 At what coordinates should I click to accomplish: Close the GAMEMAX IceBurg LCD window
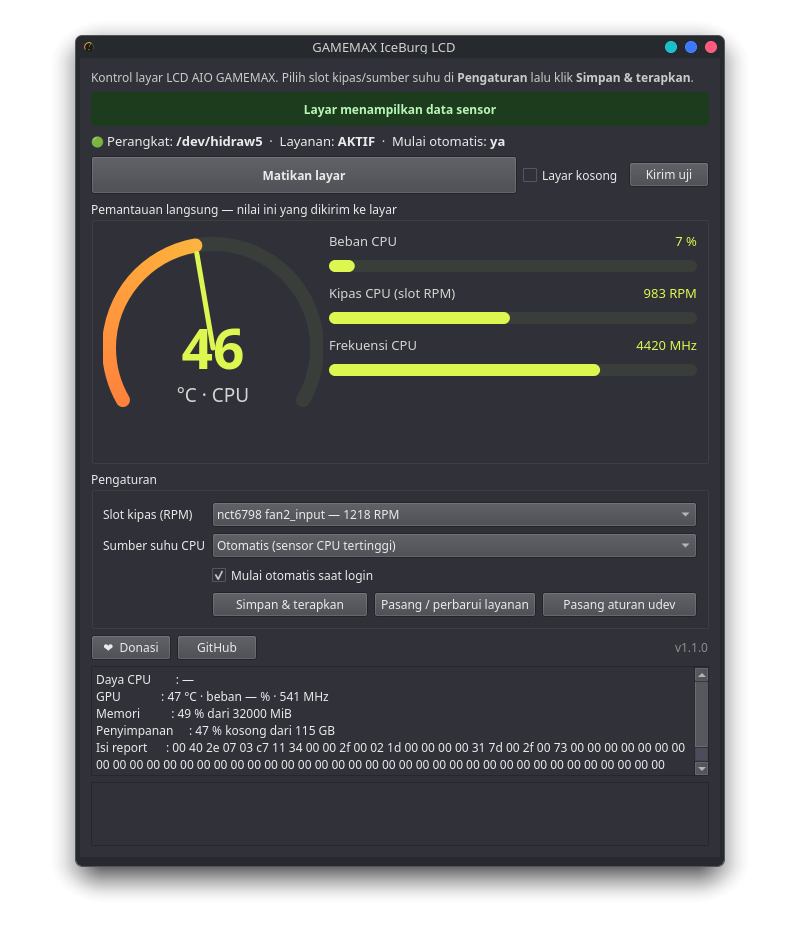point(711,47)
